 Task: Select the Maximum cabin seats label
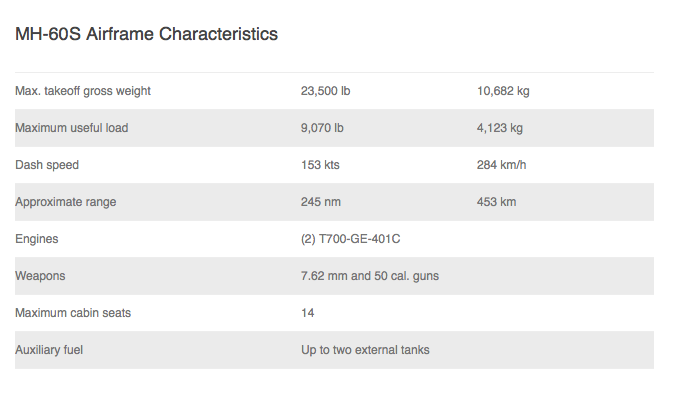tap(73, 313)
